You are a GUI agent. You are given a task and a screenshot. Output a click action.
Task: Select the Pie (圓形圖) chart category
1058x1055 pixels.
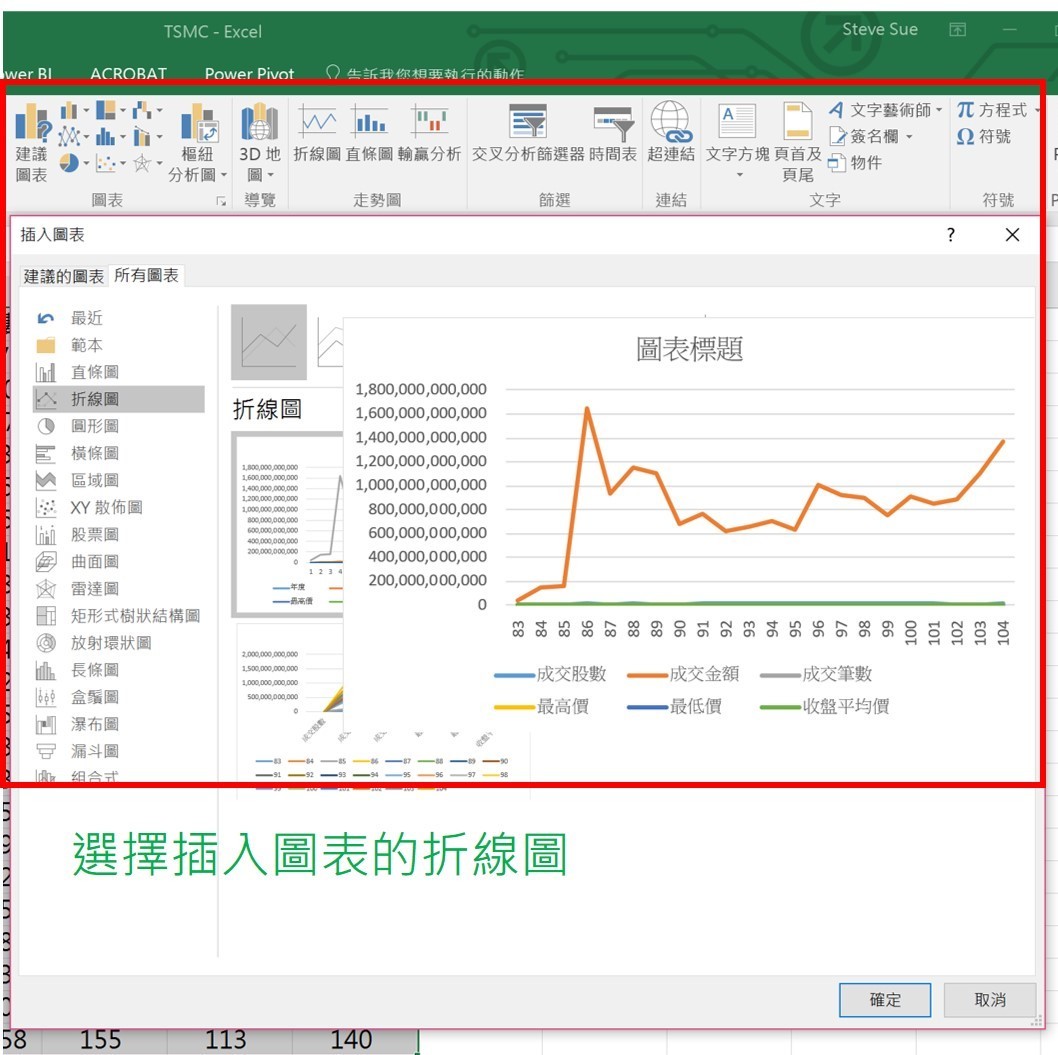[118, 426]
